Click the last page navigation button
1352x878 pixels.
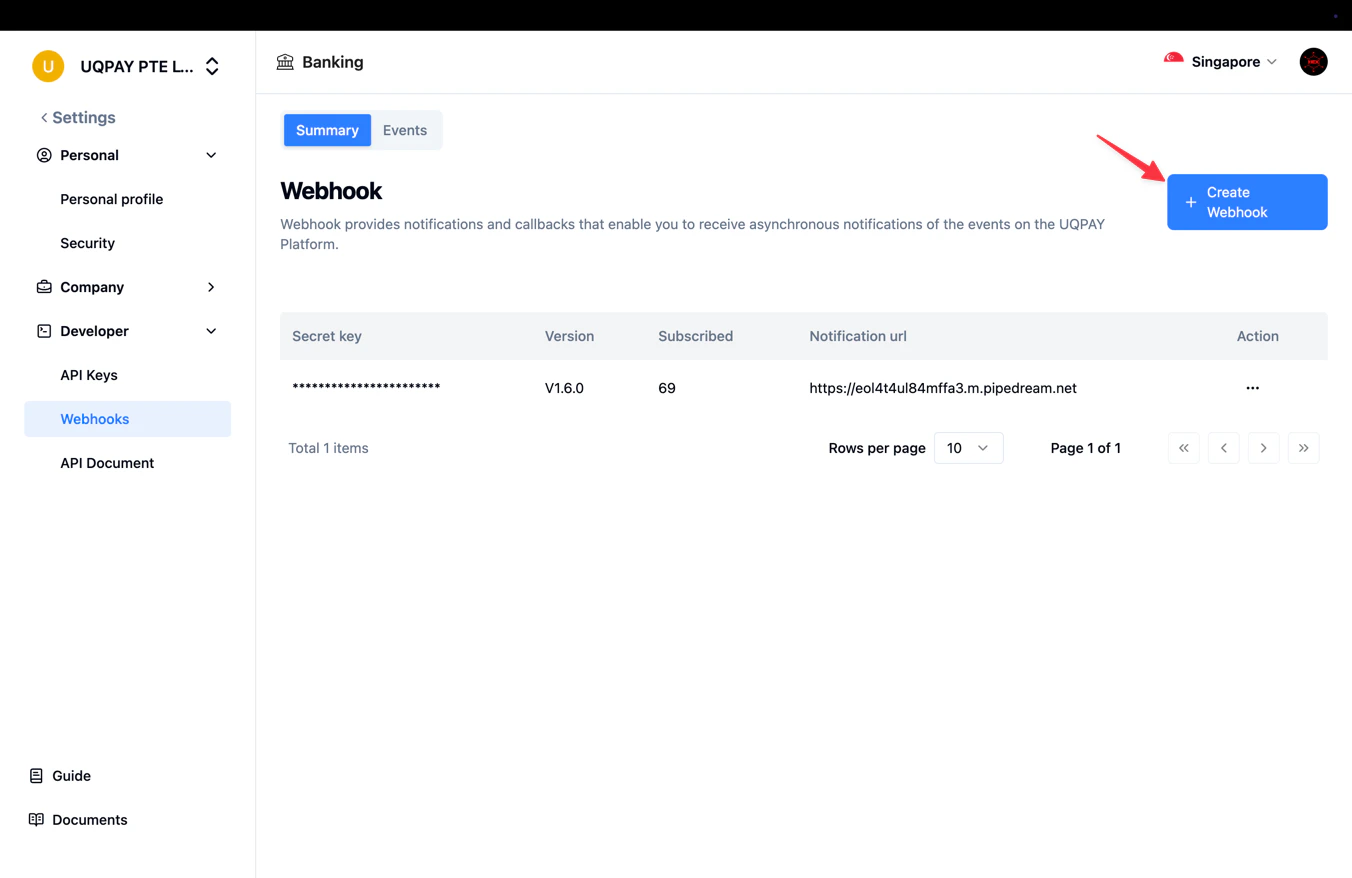[1303, 448]
